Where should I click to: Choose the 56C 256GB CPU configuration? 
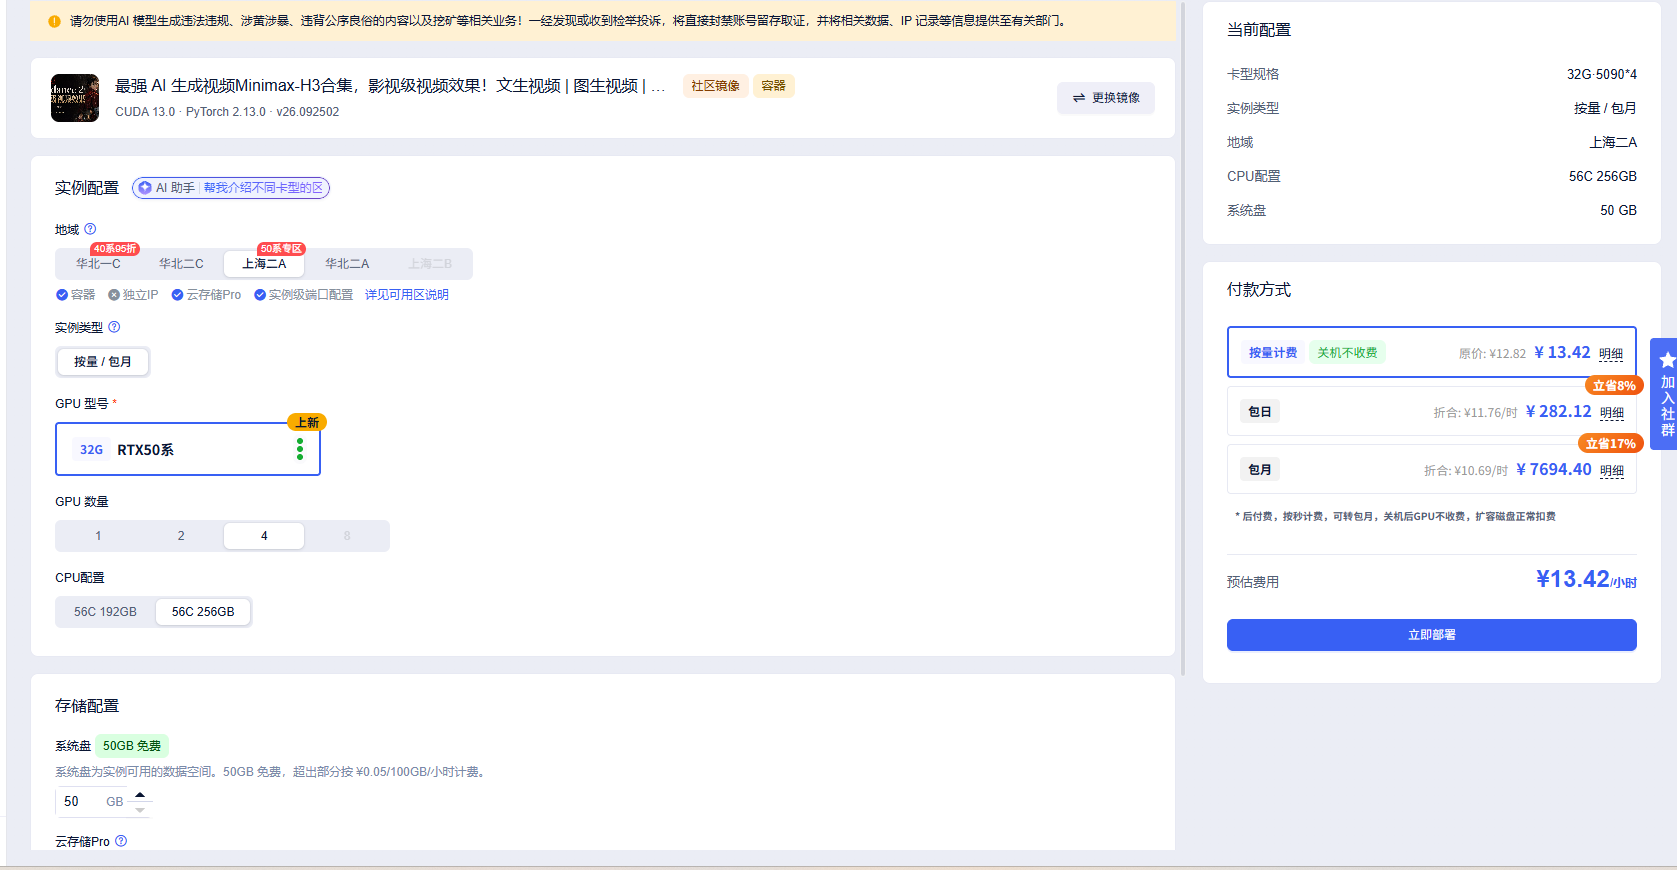click(x=203, y=612)
